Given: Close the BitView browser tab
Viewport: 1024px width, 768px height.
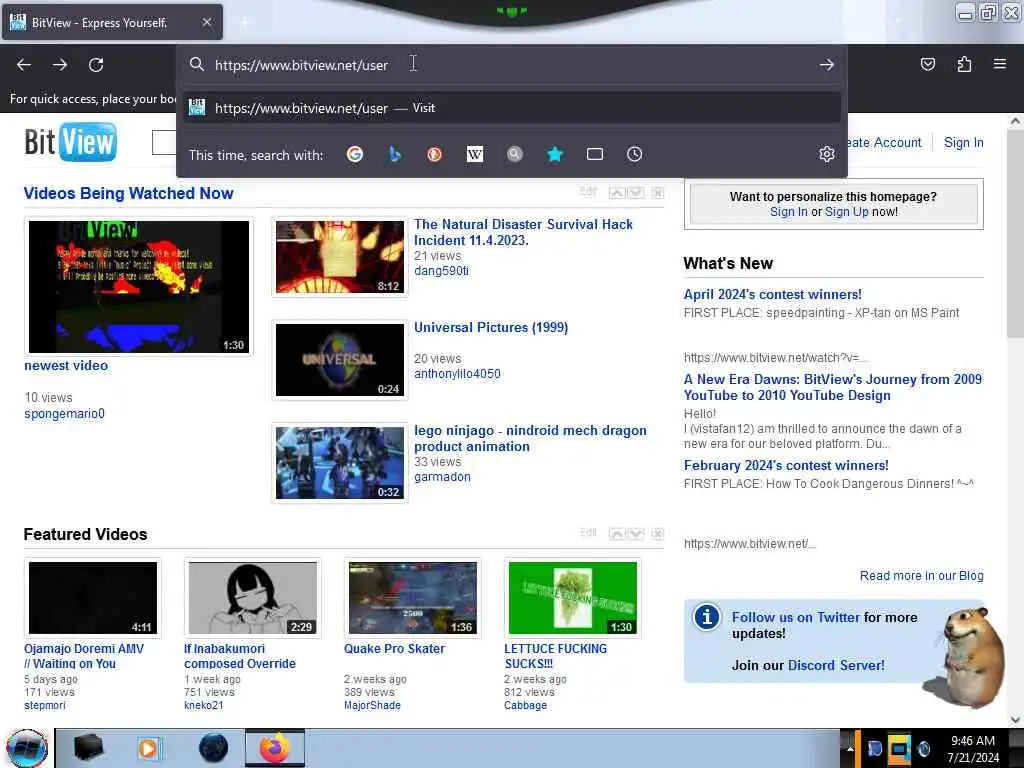Looking at the screenshot, I should pyautogui.click(x=207, y=22).
